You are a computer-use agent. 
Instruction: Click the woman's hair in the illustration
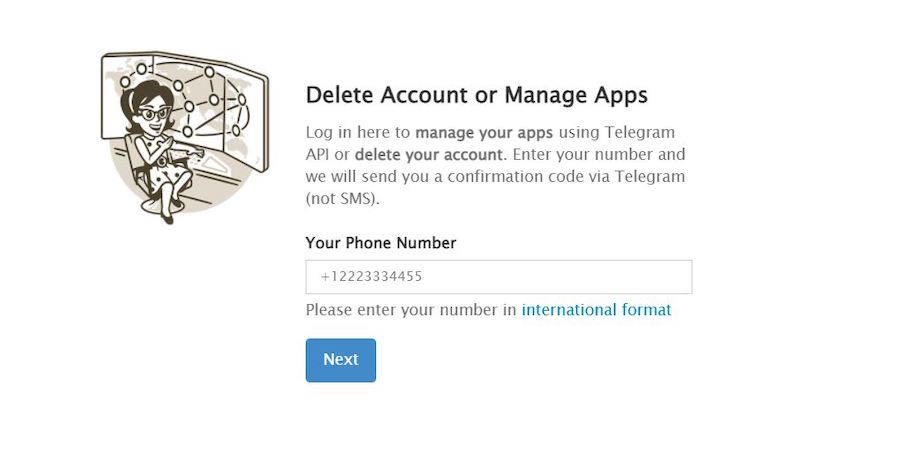tap(143, 95)
